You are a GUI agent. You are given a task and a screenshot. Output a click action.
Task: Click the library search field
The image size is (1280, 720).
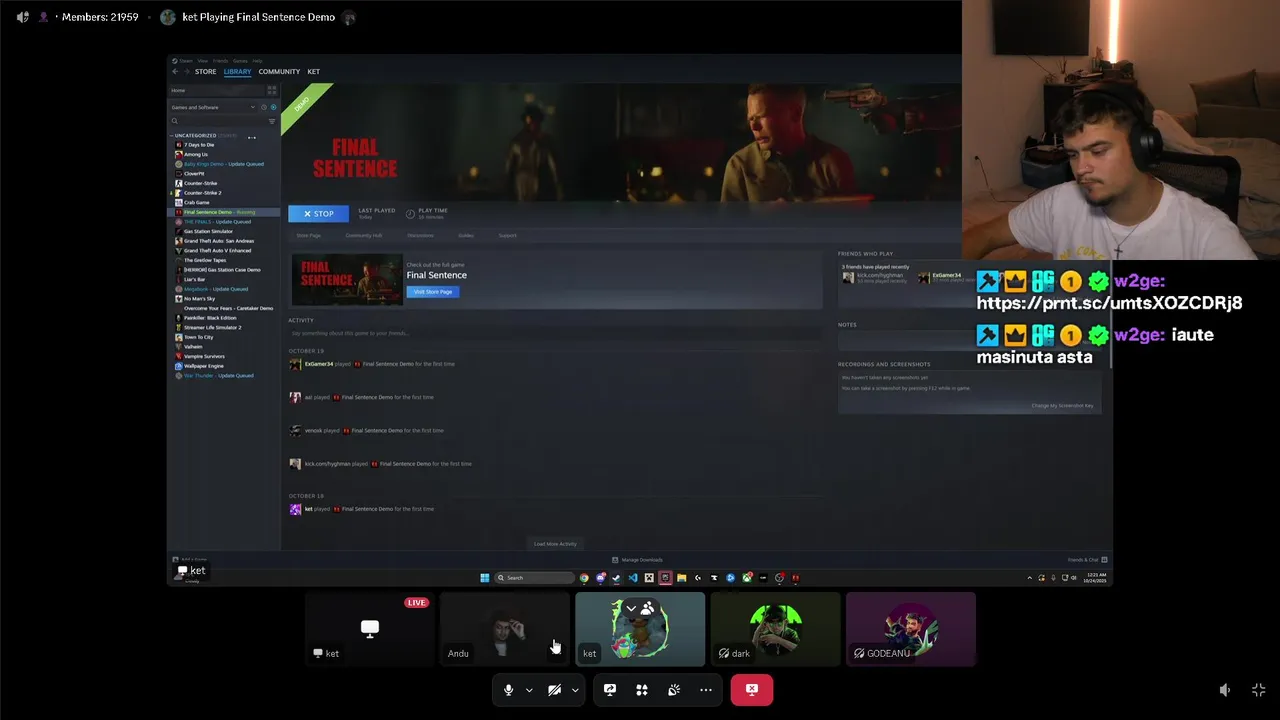click(216, 121)
